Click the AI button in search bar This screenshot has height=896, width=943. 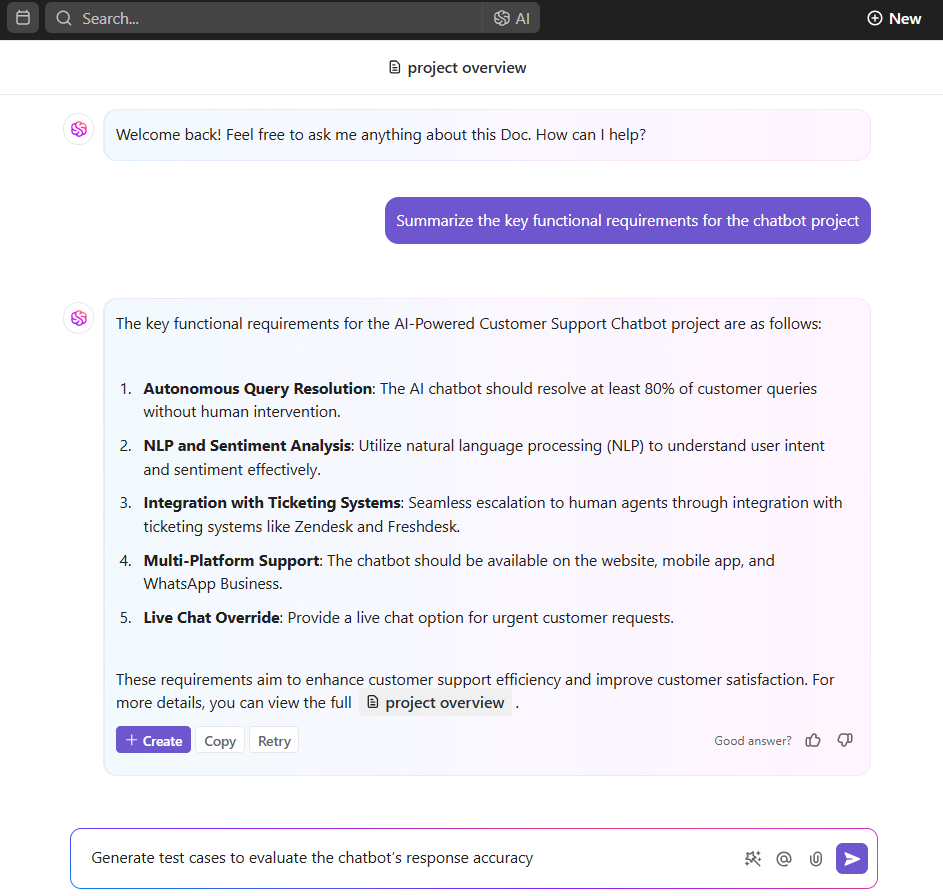[x=512, y=18]
